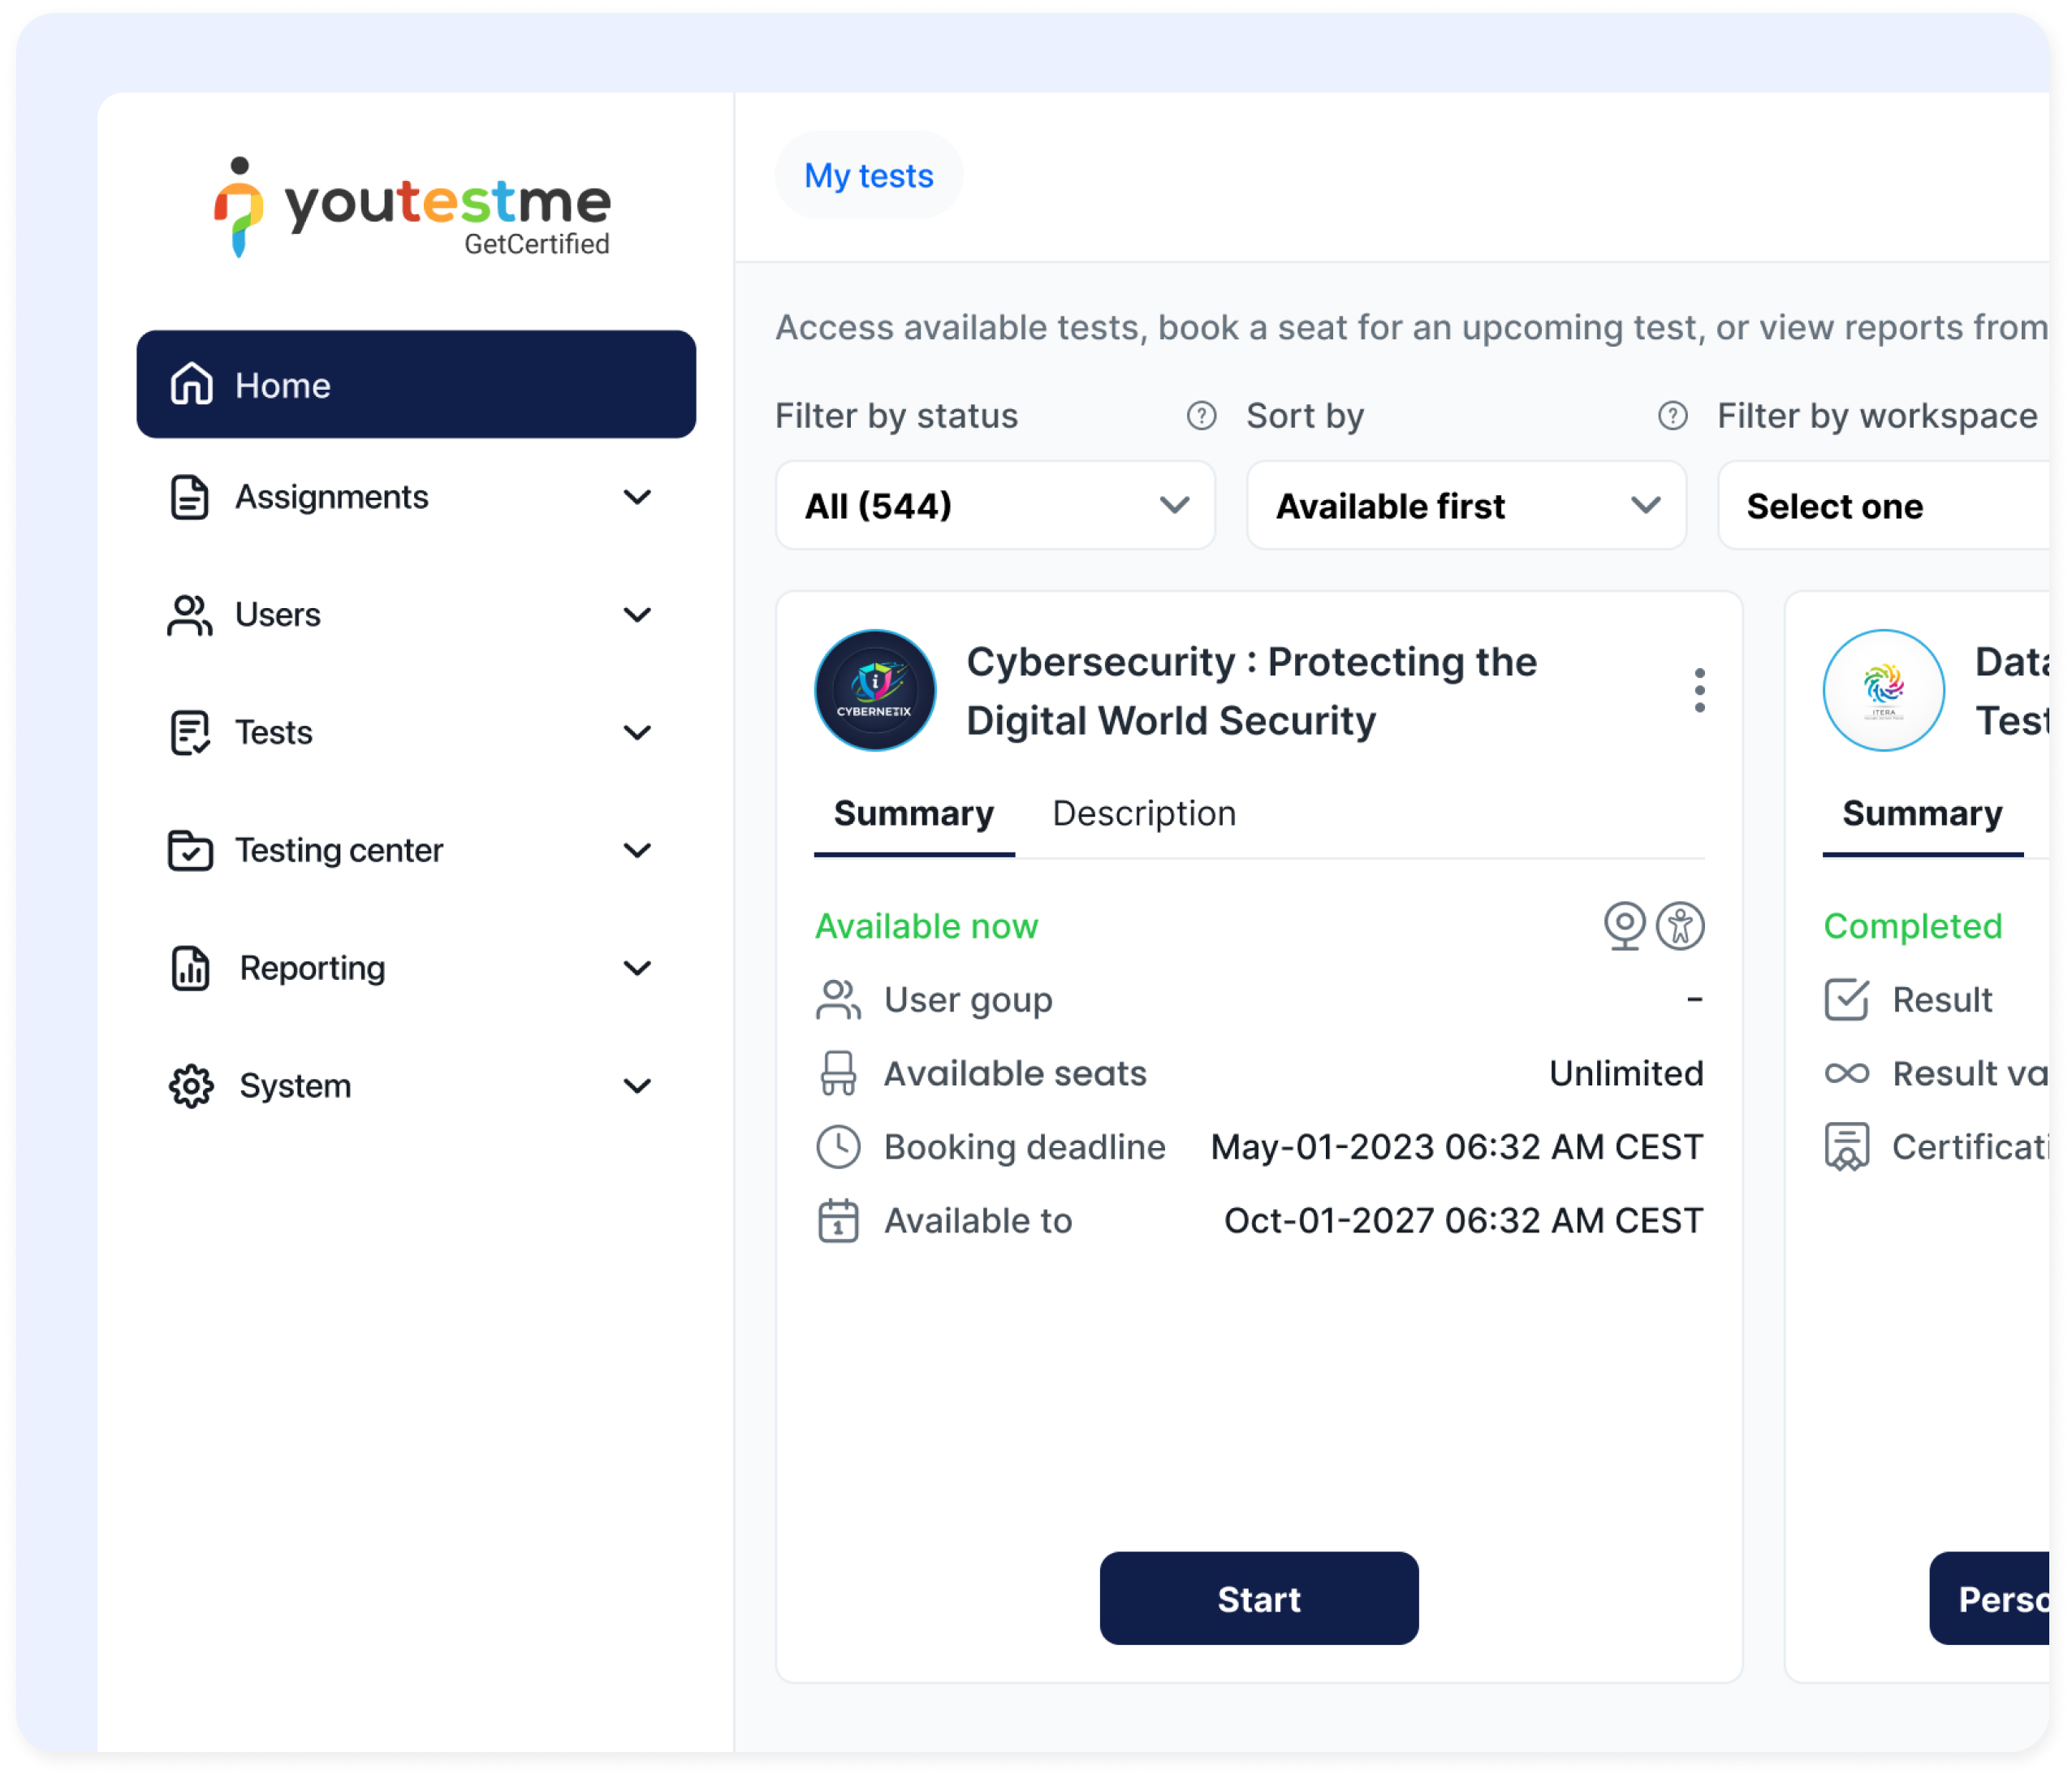Click the Home icon in sidebar
Viewport: 2072px width, 1778px height.
191,385
